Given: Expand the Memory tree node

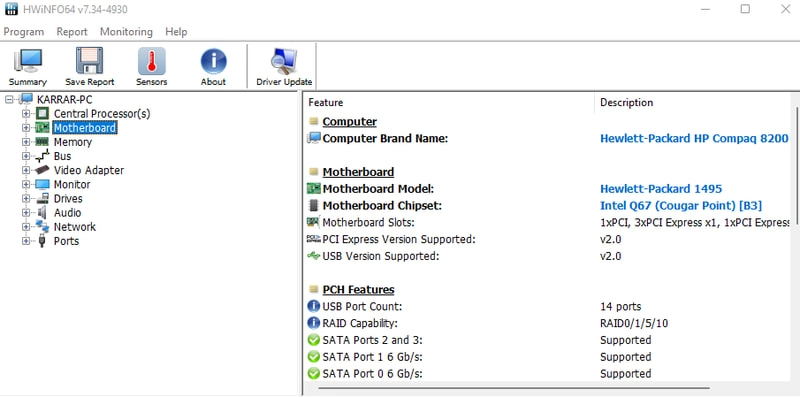Looking at the screenshot, I should pos(26,142).
